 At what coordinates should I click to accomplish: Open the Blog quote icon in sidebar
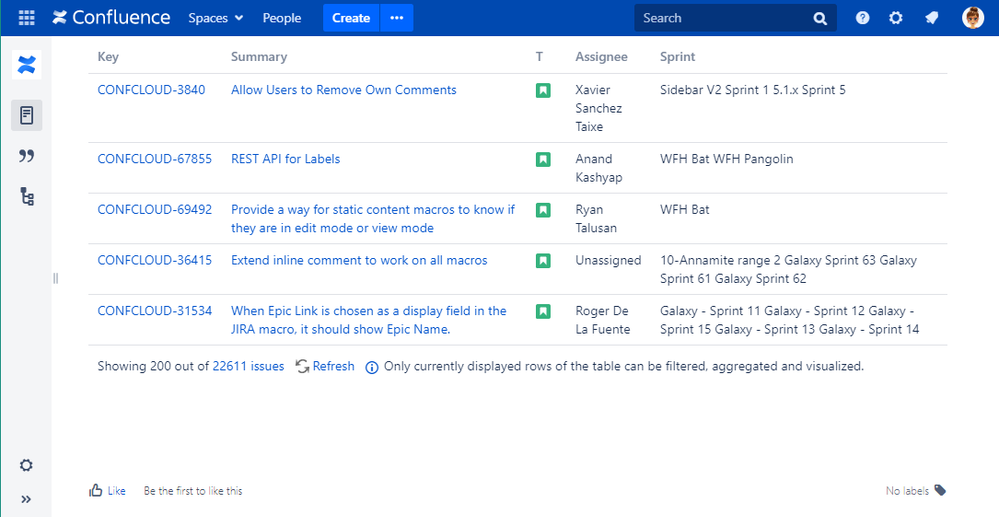click(27, 156)
